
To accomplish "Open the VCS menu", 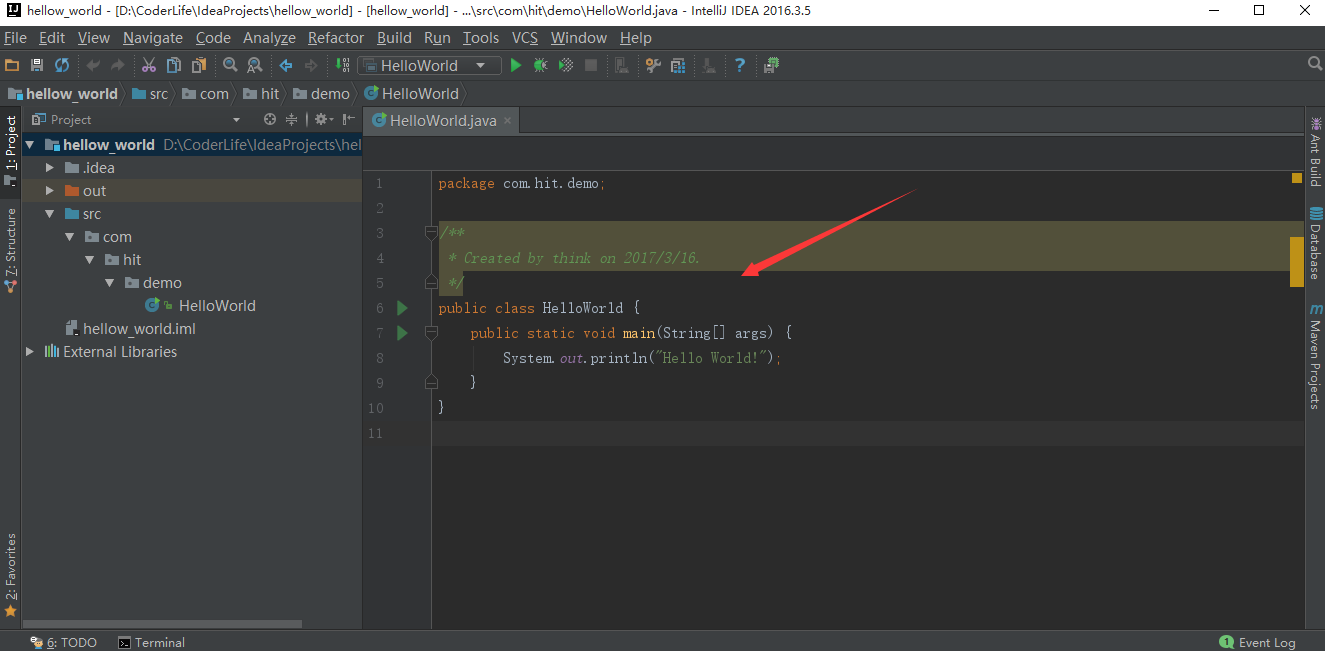I will pos(525,38).
